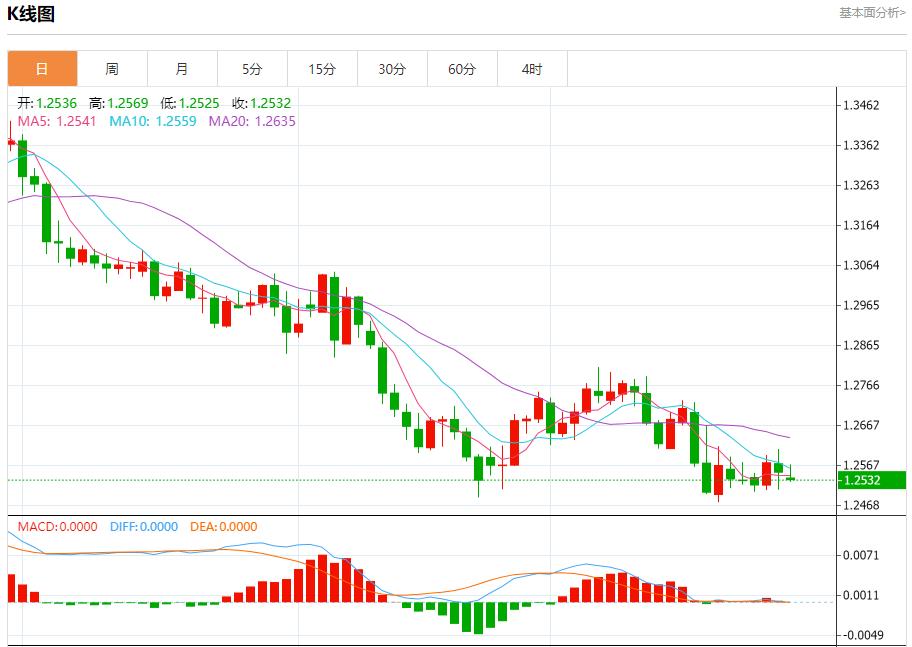
Task: Click the DIFF indicator label
Action: tap(142, 526)
